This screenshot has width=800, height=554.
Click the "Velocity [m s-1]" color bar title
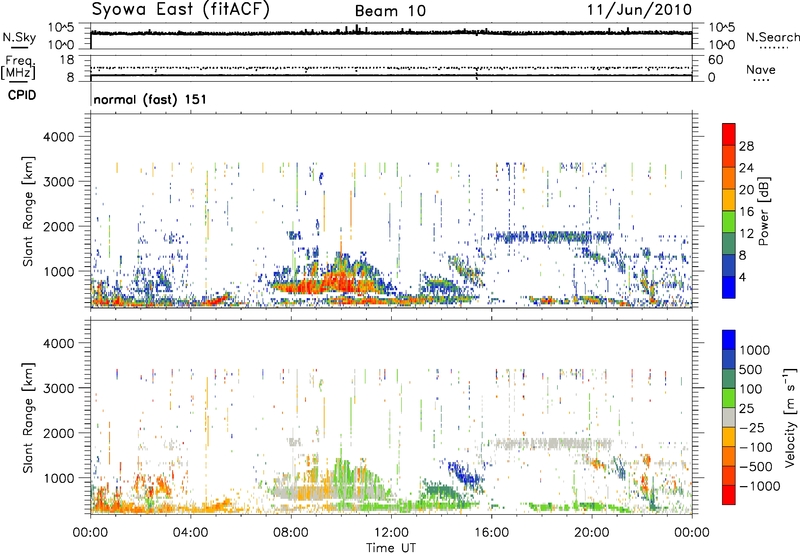(x=789, y=417)
